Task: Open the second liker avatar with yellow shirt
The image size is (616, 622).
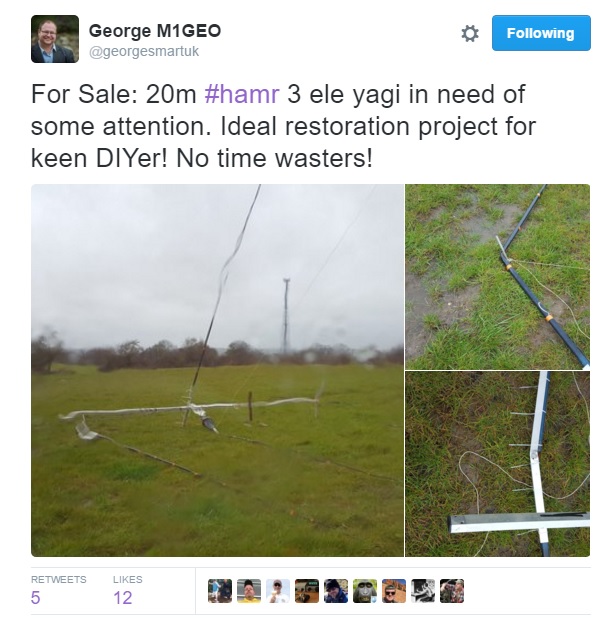Action: pyautogui.click(x=249, y=591)
